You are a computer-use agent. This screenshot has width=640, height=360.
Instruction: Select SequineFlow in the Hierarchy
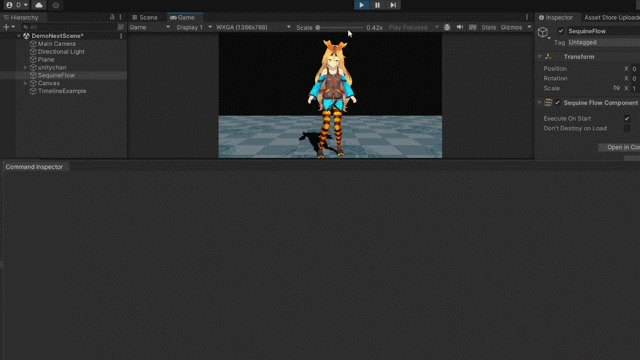coord(56,75)
